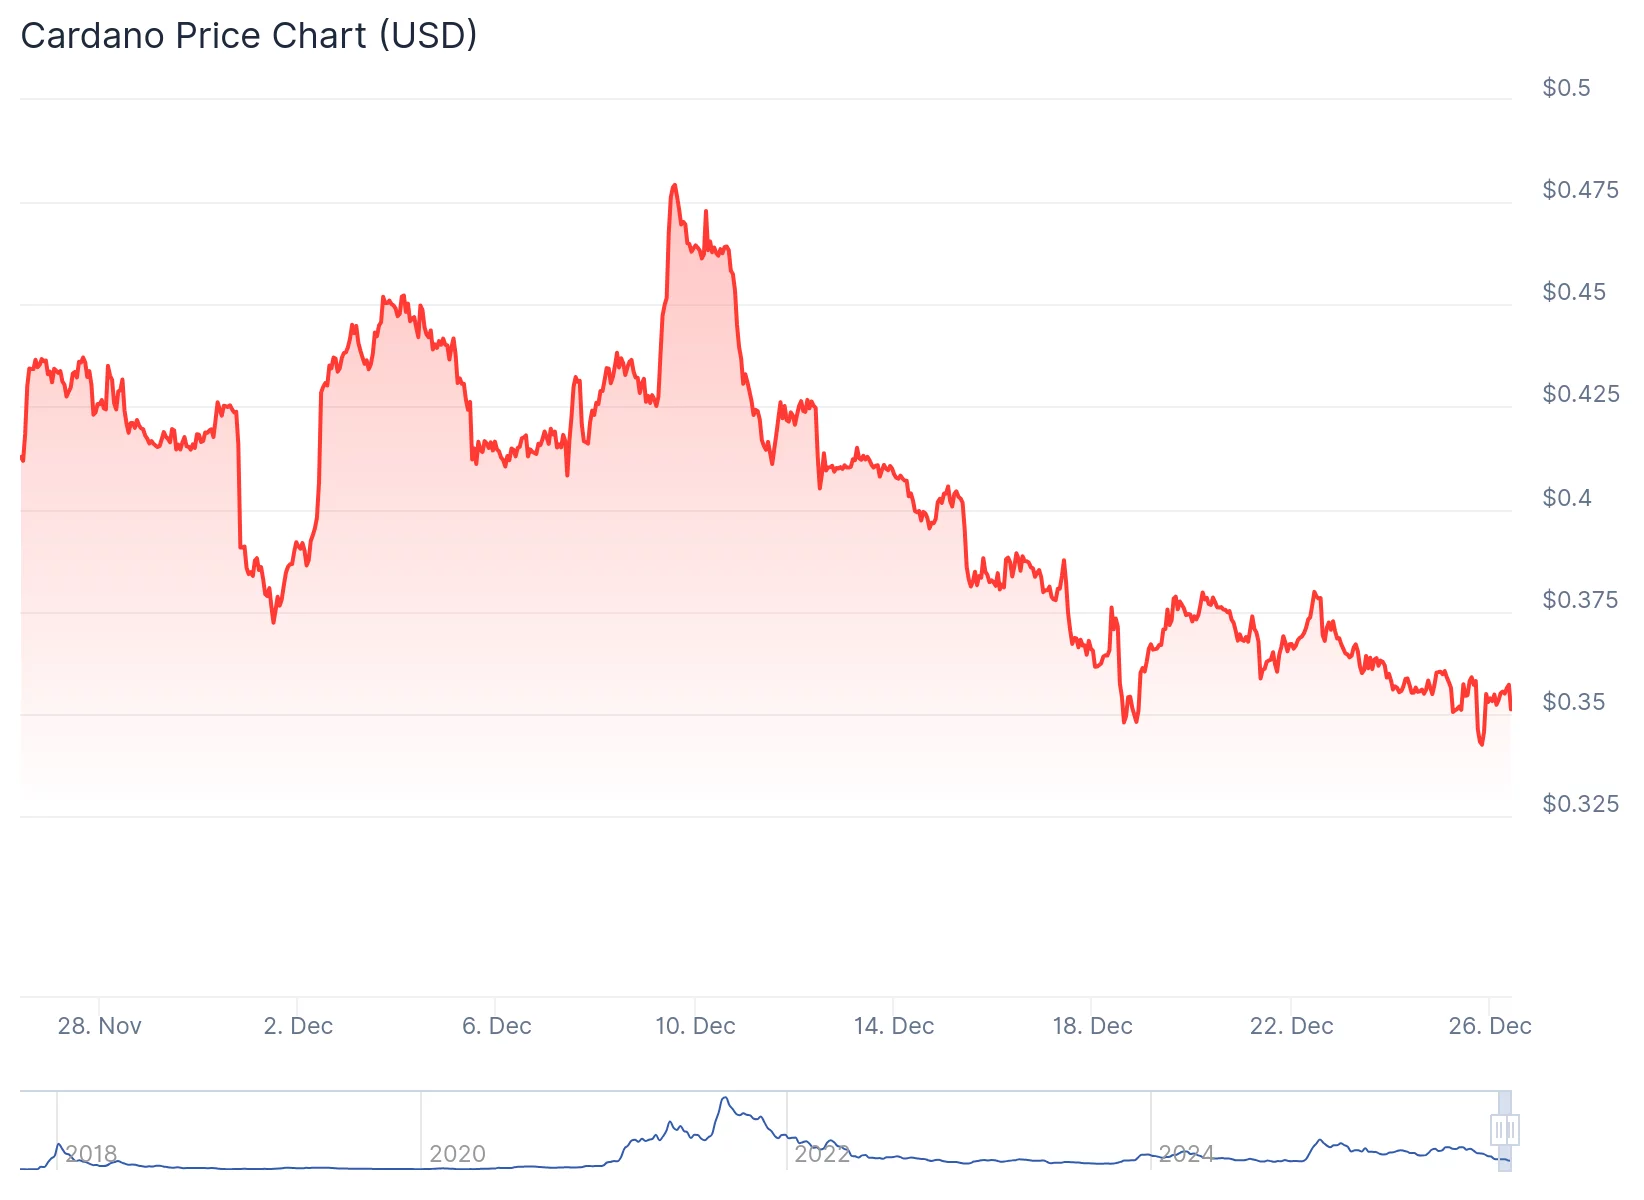Image resolution: width=1644 pixels, height=1200 pixels.
Task: Jump to 2024 in the navigator
Action: point(1186,1154)
